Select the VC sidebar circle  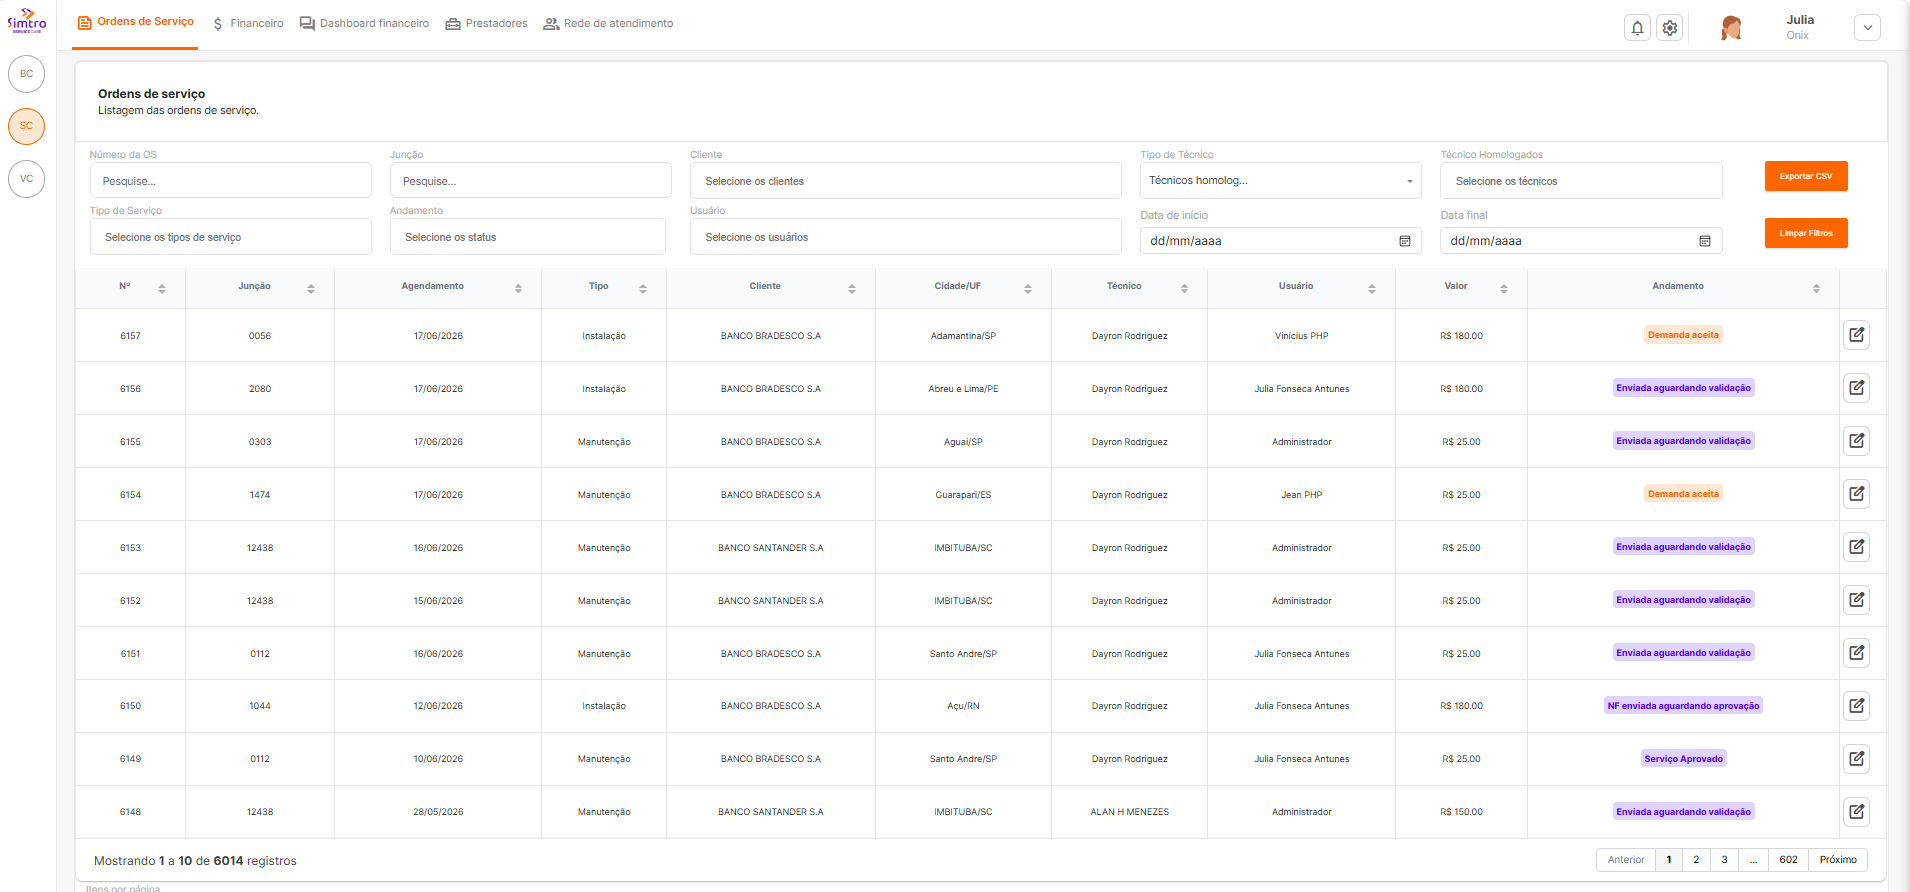coord(27,179)
